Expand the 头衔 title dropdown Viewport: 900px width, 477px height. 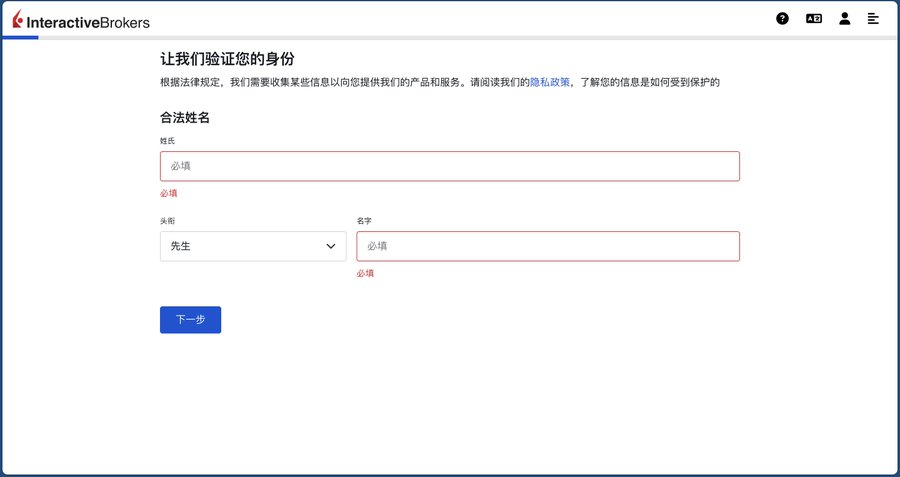tap(253, 246)
